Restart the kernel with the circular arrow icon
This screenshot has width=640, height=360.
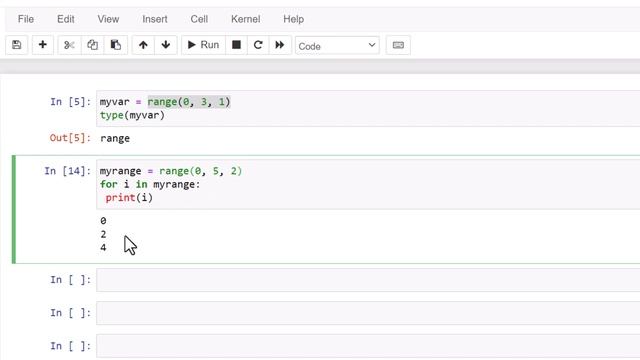click(258, 45)
